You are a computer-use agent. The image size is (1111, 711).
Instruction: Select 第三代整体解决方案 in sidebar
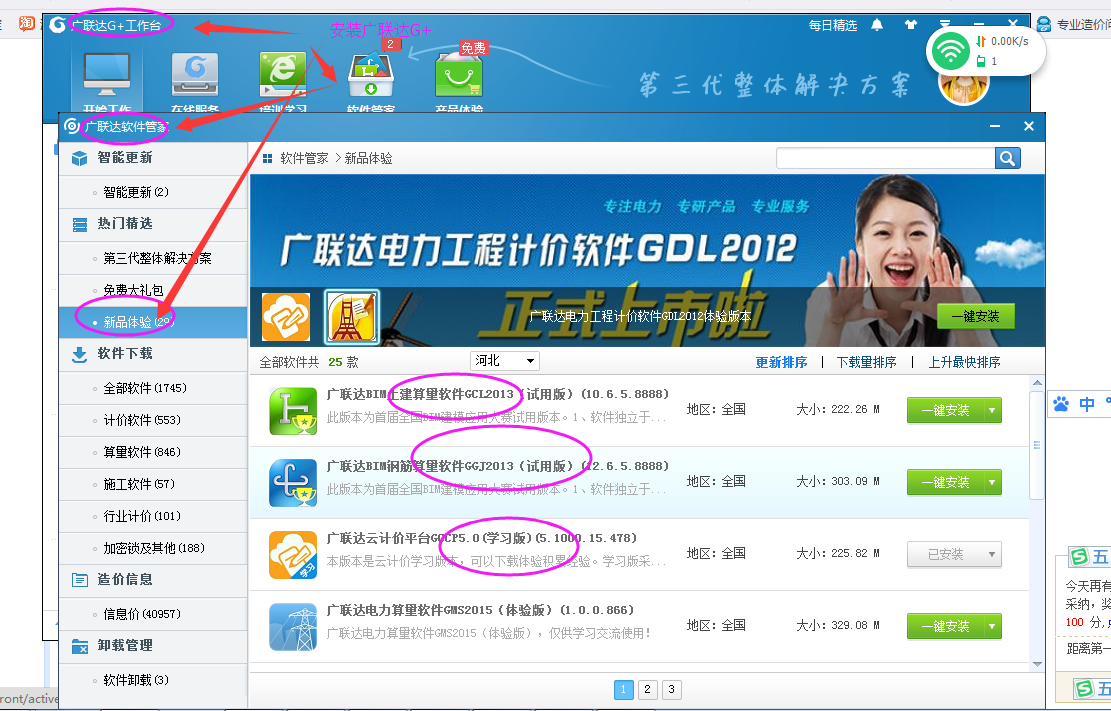153,258
